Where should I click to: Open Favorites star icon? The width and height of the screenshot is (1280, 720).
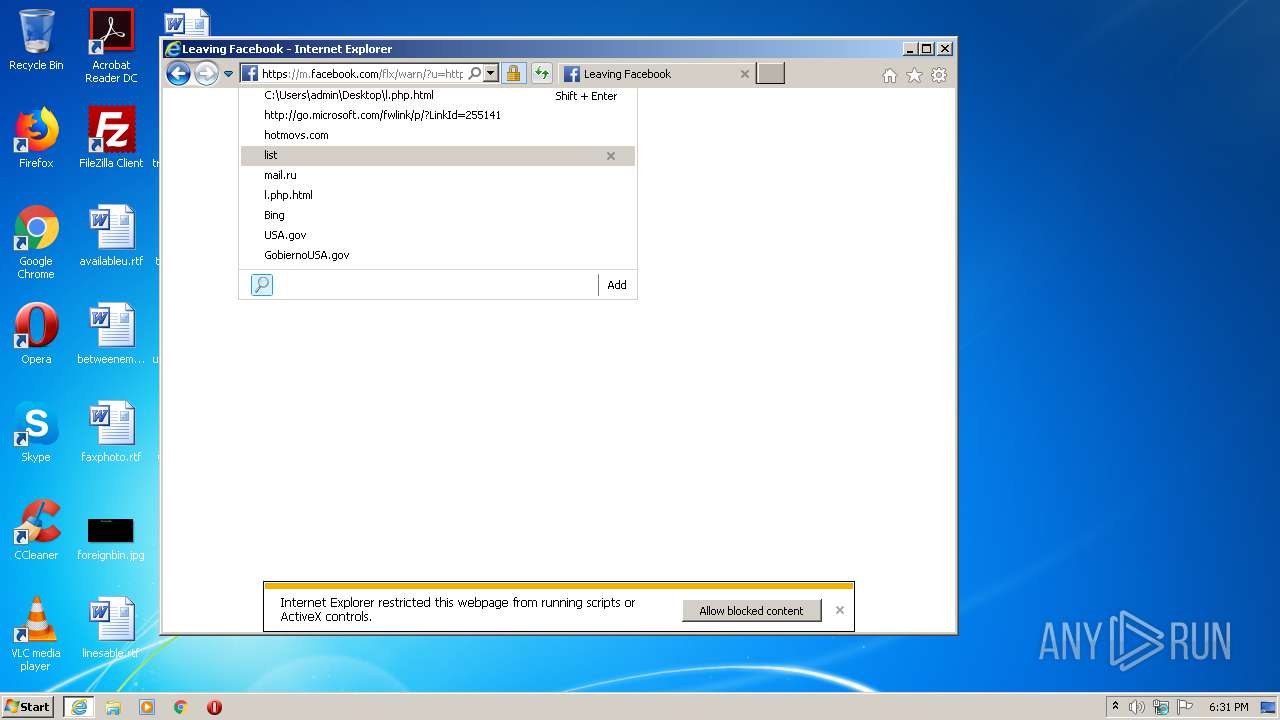[914, 75]
